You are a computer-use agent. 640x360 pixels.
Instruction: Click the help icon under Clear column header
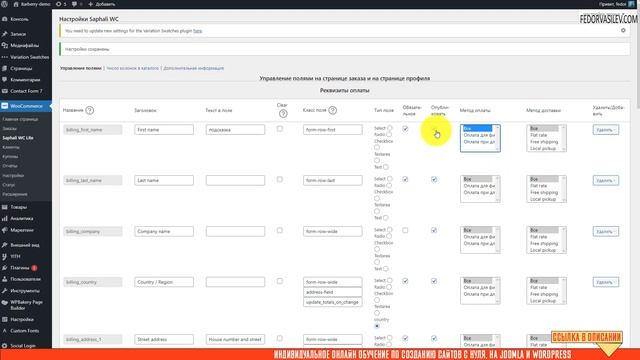(x=283, y=114)
